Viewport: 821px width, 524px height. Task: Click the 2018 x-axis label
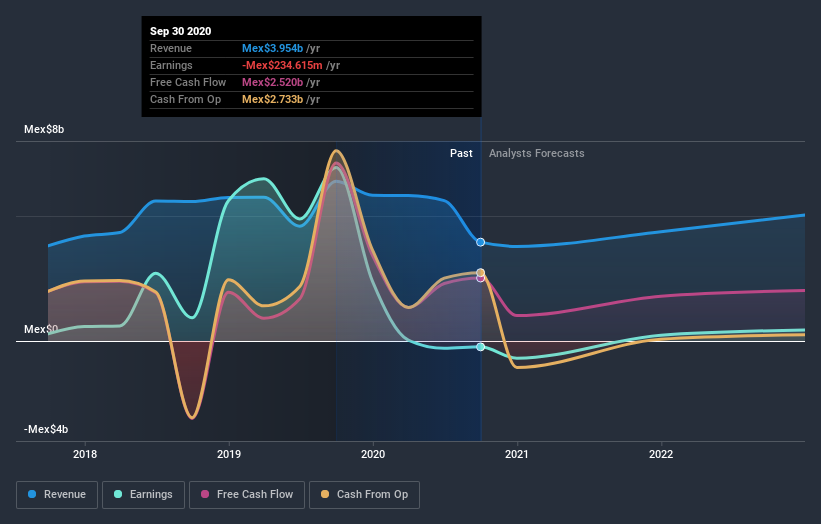pos(85,454)
